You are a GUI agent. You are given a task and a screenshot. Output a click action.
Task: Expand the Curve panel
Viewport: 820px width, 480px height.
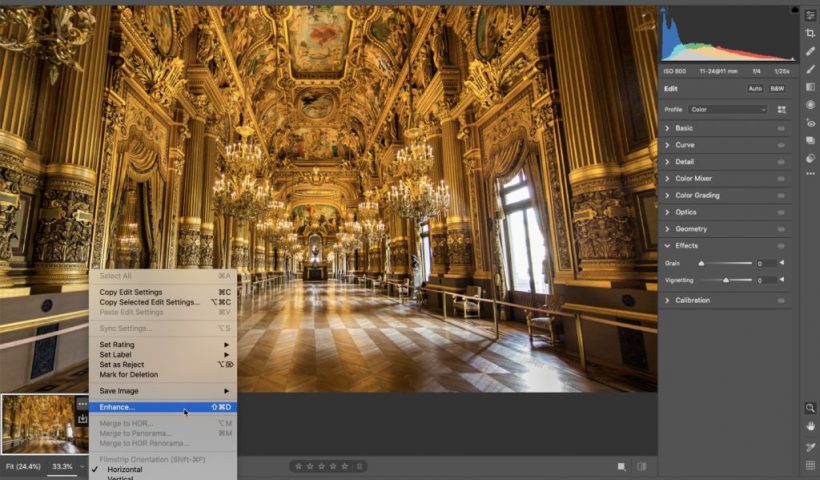[684, 145]
